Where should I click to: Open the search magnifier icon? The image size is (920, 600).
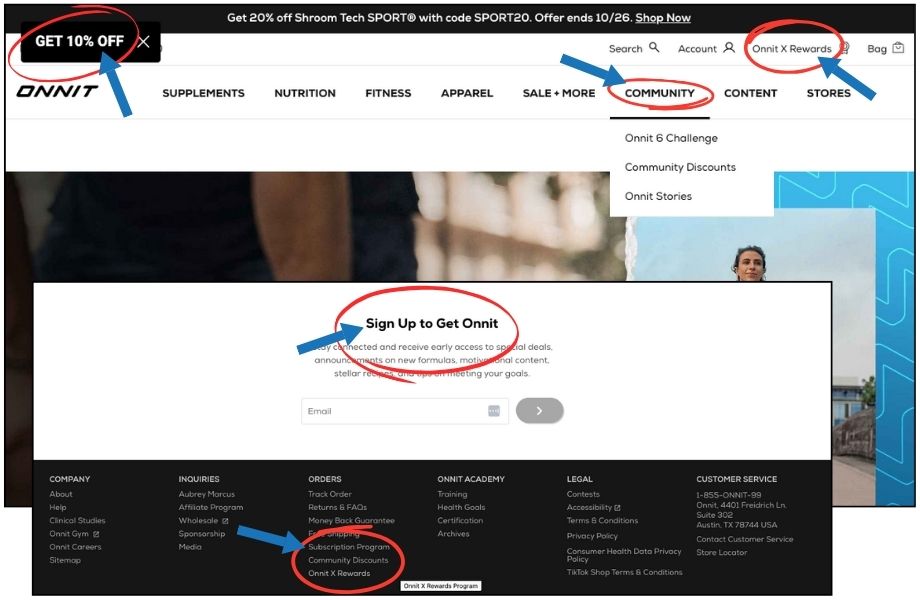coord(651,48)
